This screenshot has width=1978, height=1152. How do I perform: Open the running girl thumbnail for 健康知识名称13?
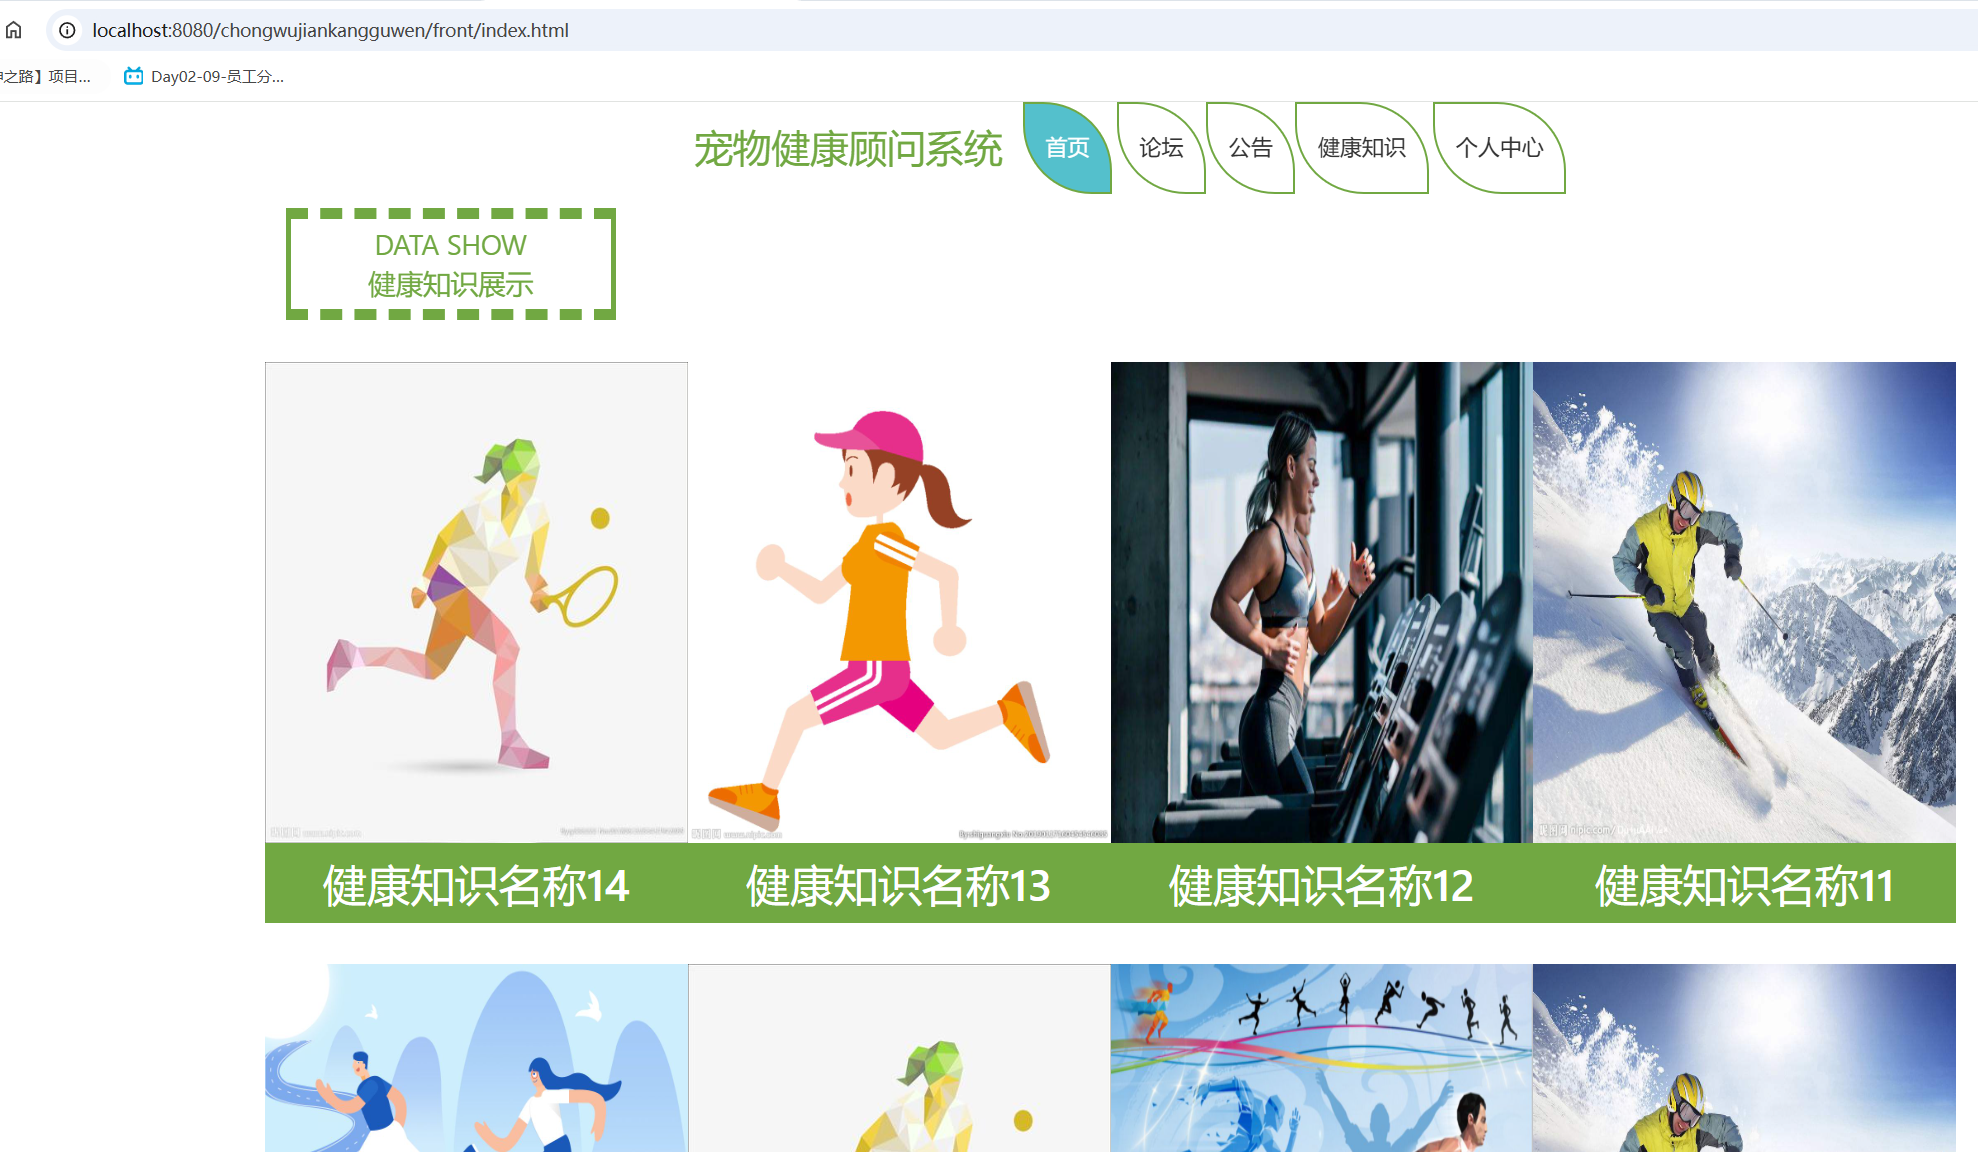[x=899, y=602]
